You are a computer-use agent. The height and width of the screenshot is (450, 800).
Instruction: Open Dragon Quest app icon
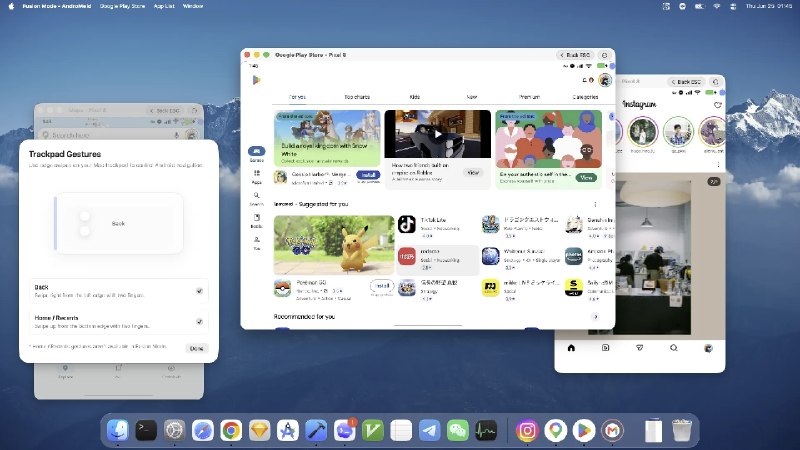pyautogui.click(x=490, y=224)
